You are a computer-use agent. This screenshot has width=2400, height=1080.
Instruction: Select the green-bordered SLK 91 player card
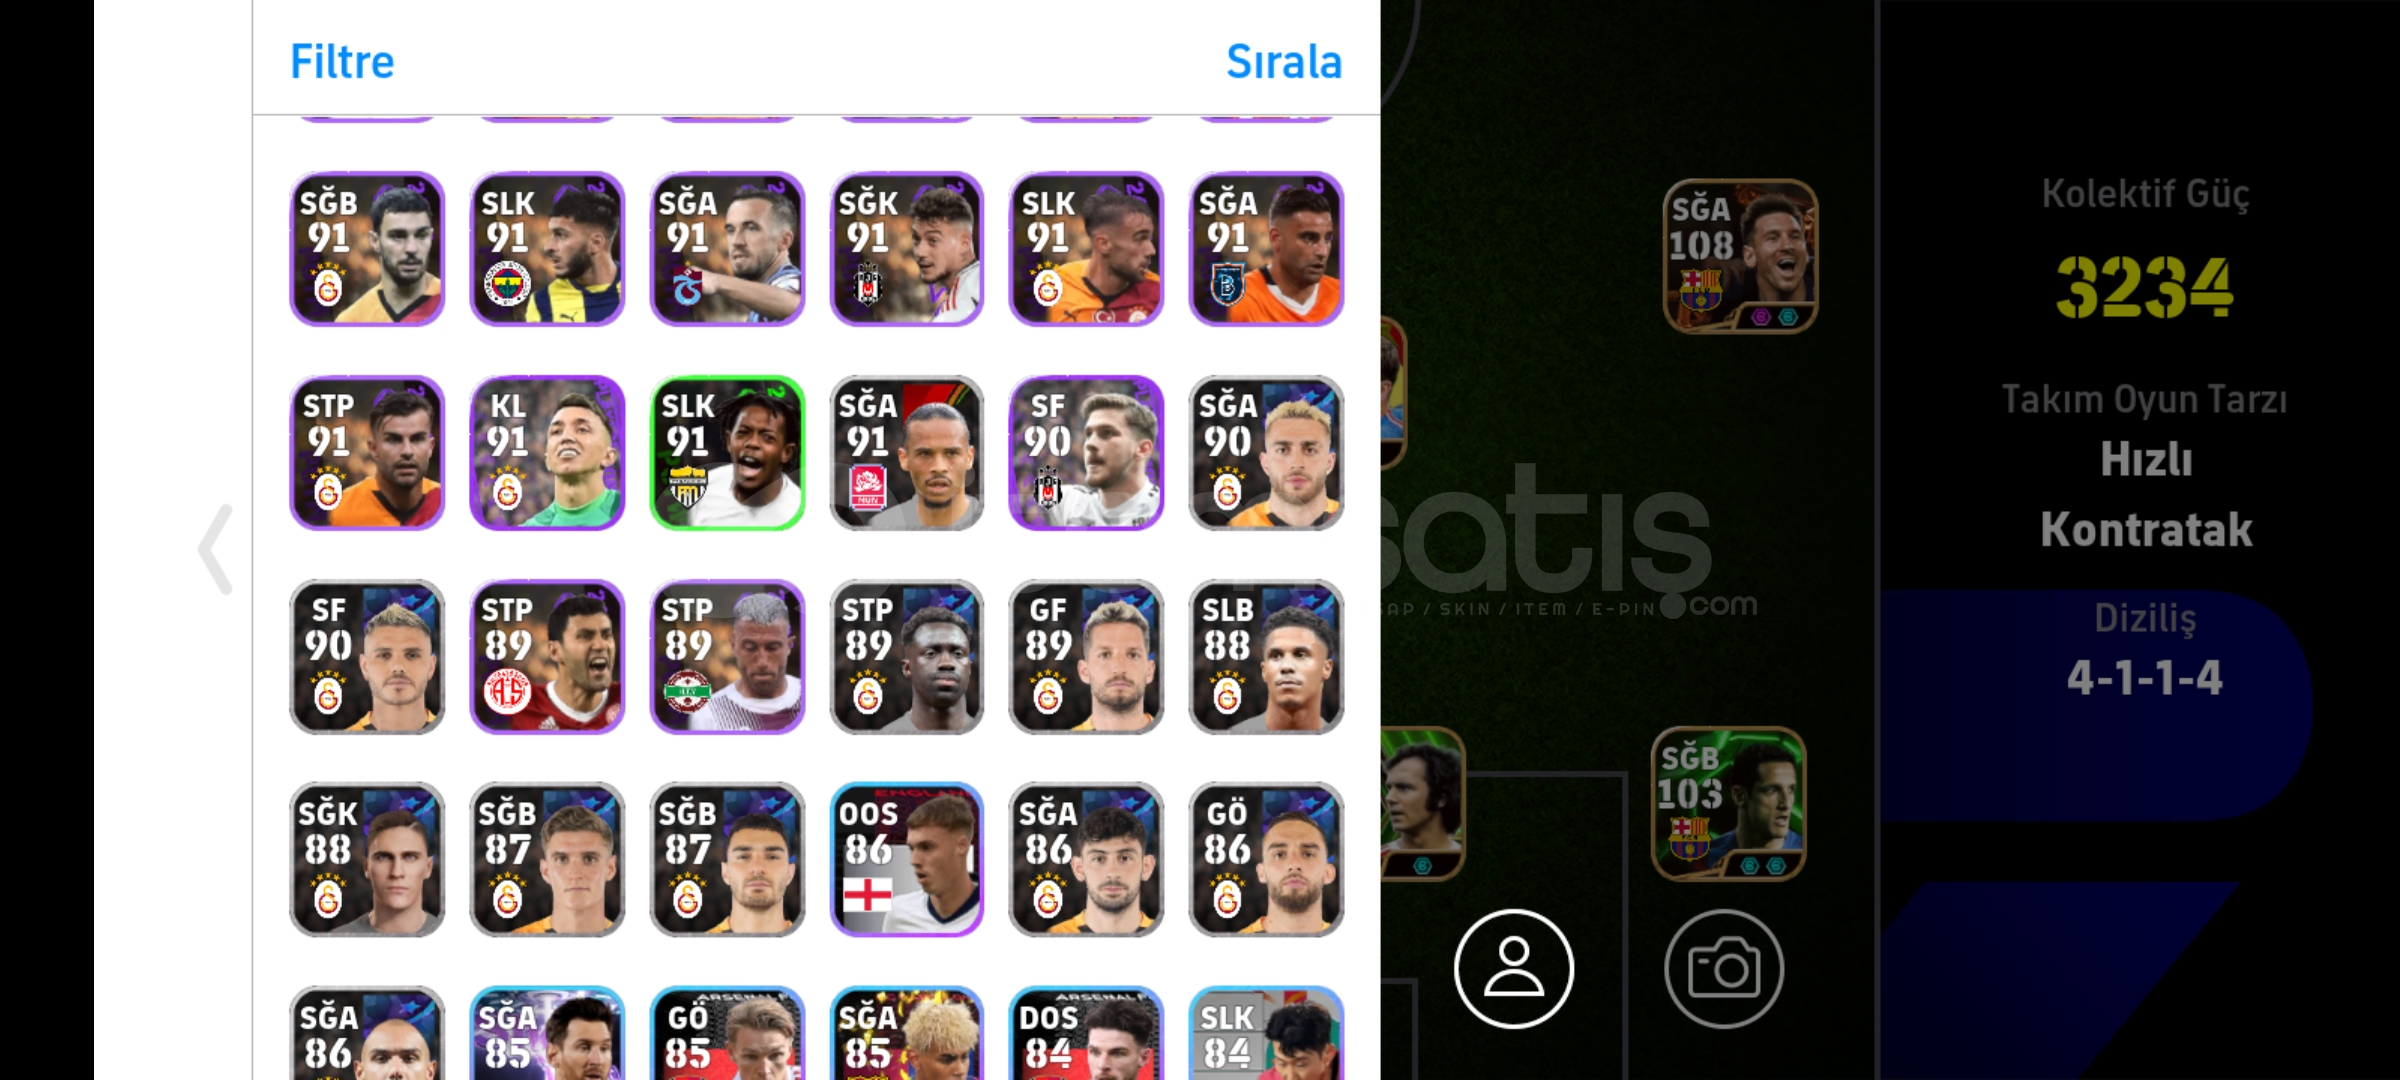727,453
